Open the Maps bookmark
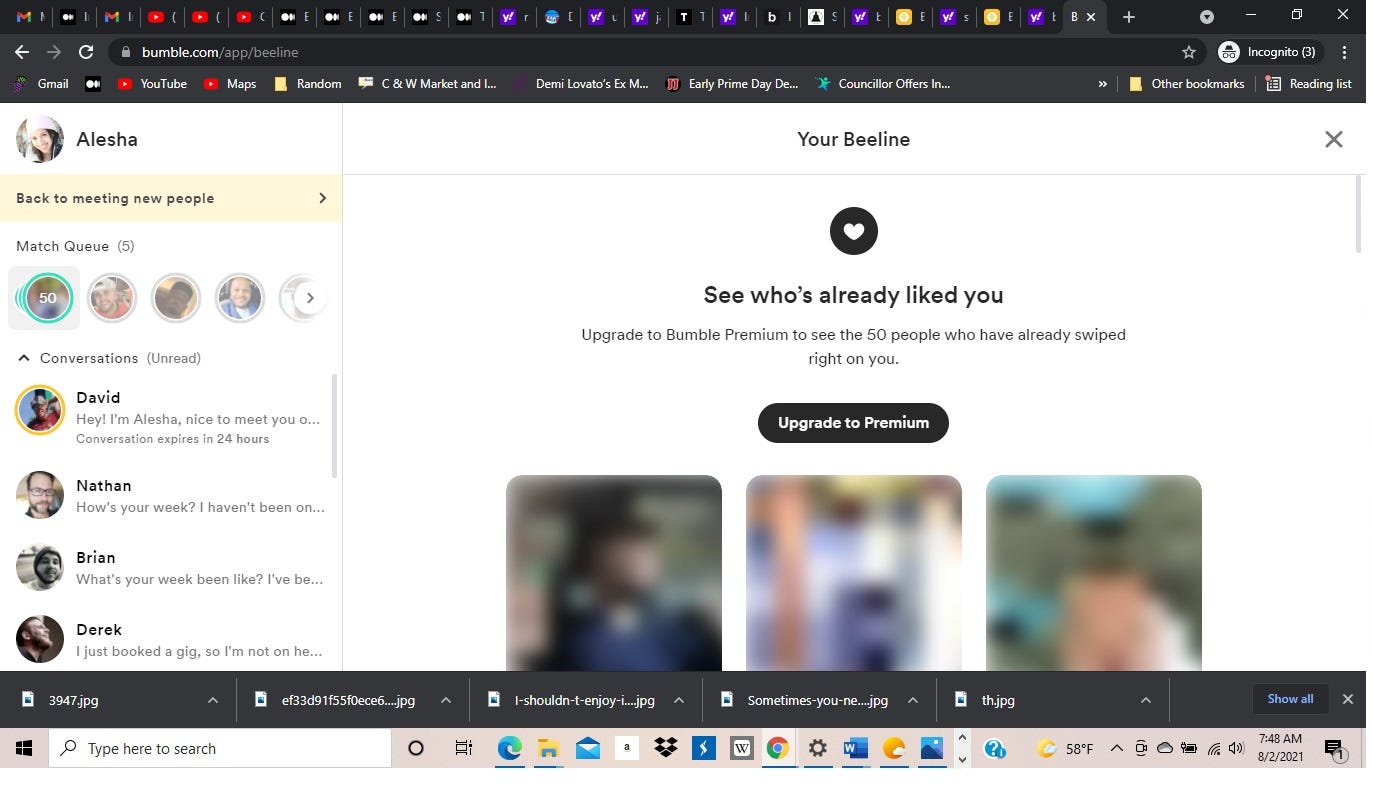 click(230, 84)
